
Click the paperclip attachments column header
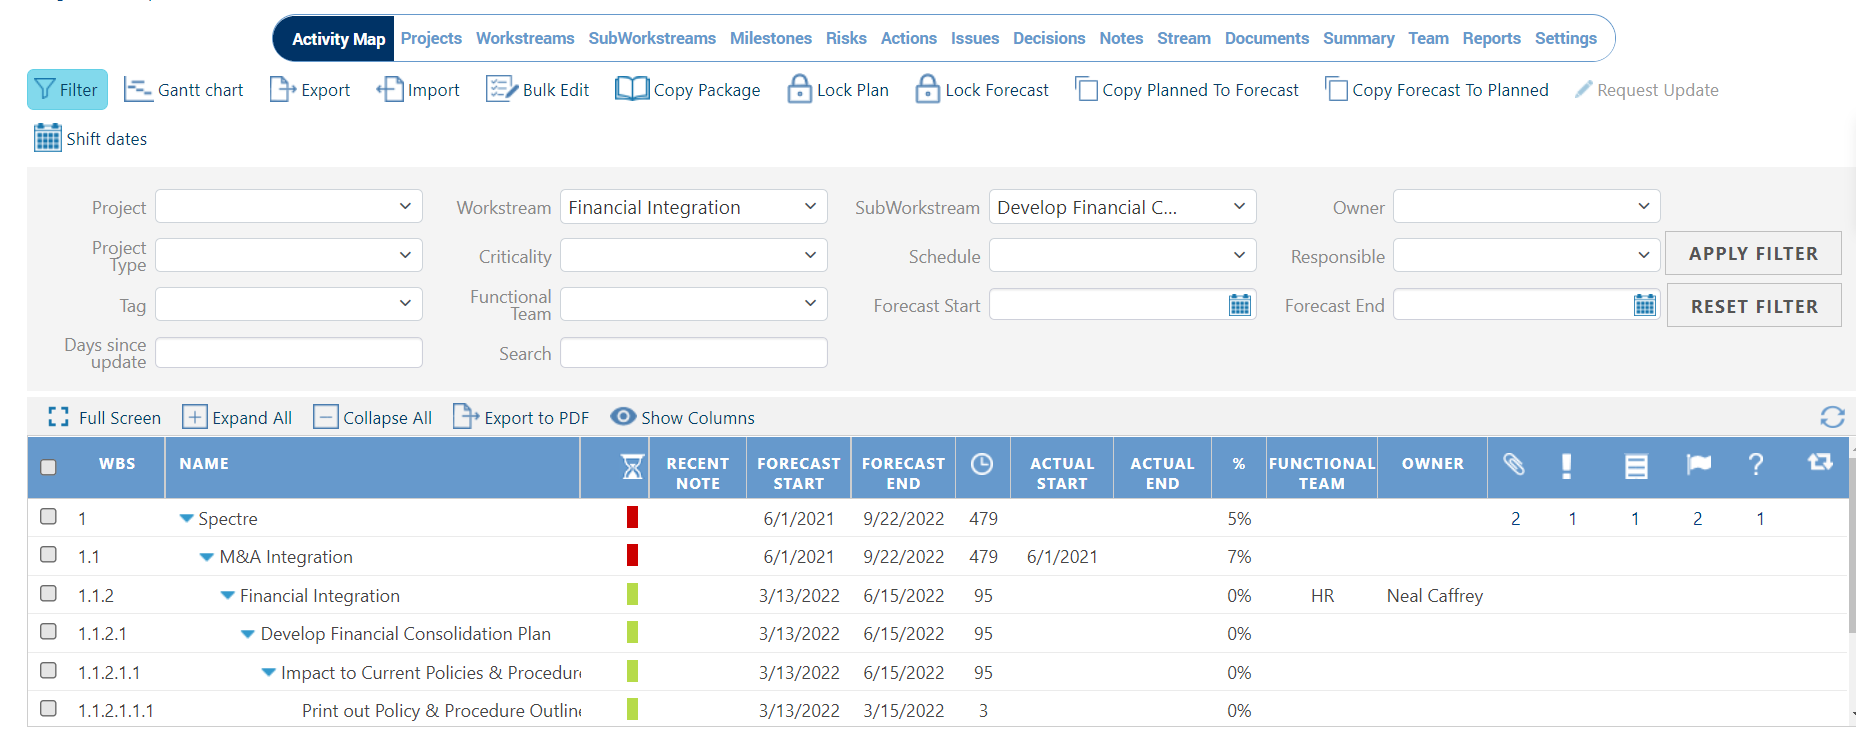click(x=1514, y=464)
